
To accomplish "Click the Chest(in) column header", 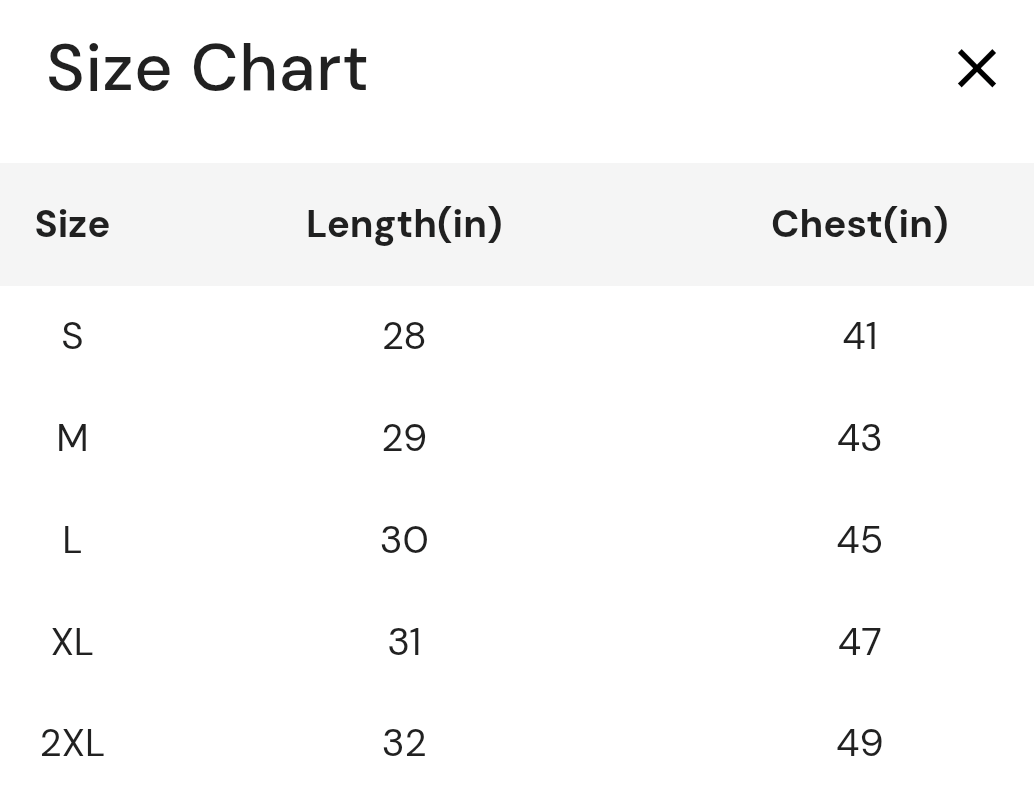I will click(x=859, y=224).
